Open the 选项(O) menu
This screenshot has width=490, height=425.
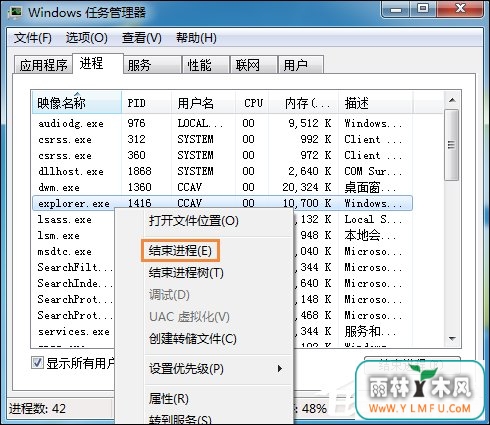87,38
